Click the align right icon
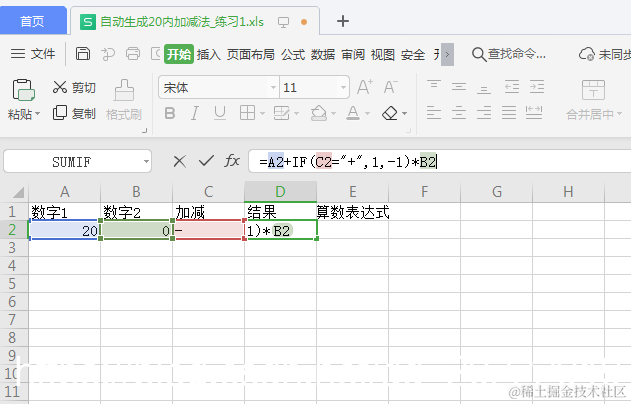 click(484, 113)
